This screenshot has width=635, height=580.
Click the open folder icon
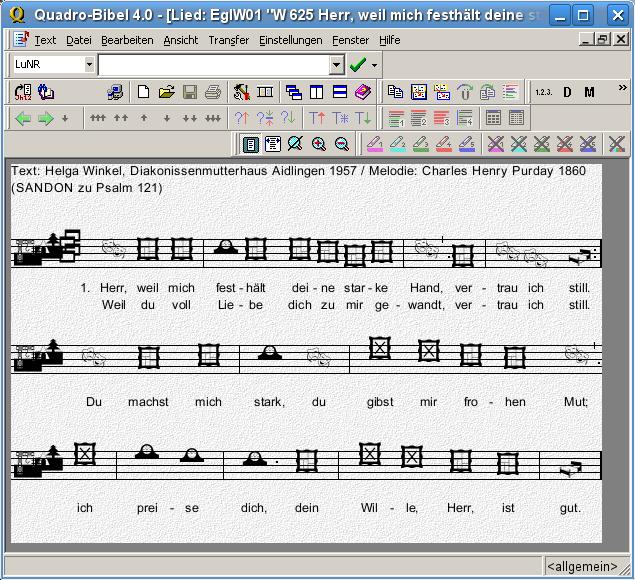coord(166,92)
